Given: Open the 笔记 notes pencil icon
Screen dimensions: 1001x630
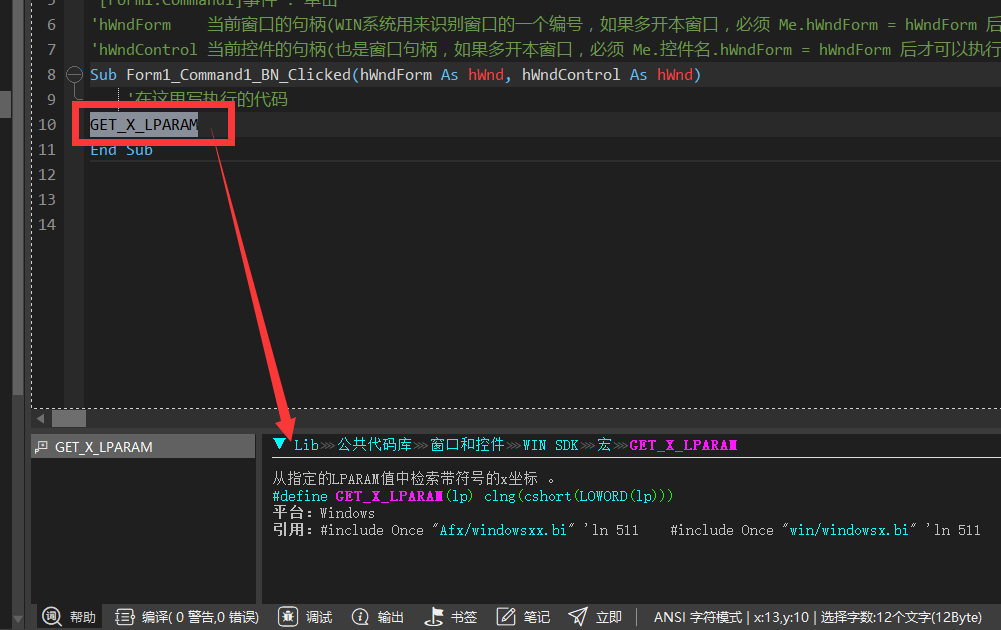Looking at the screenshot, I should (x=506, y=616).
